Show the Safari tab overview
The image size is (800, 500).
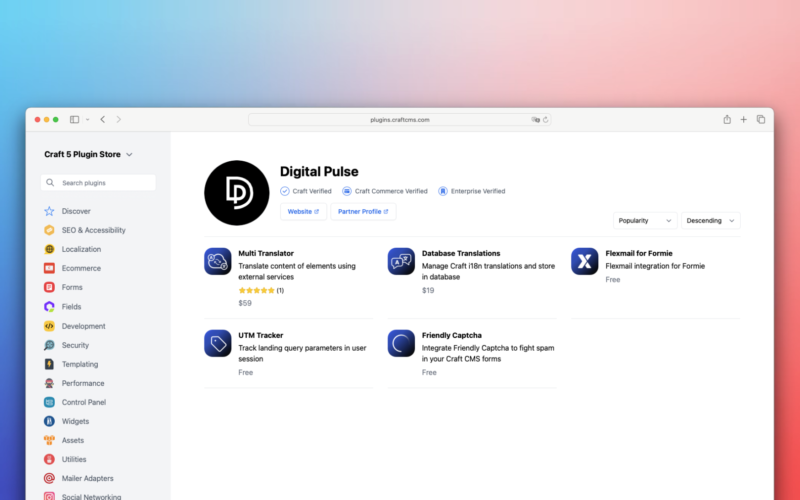(x=761, y=119)
